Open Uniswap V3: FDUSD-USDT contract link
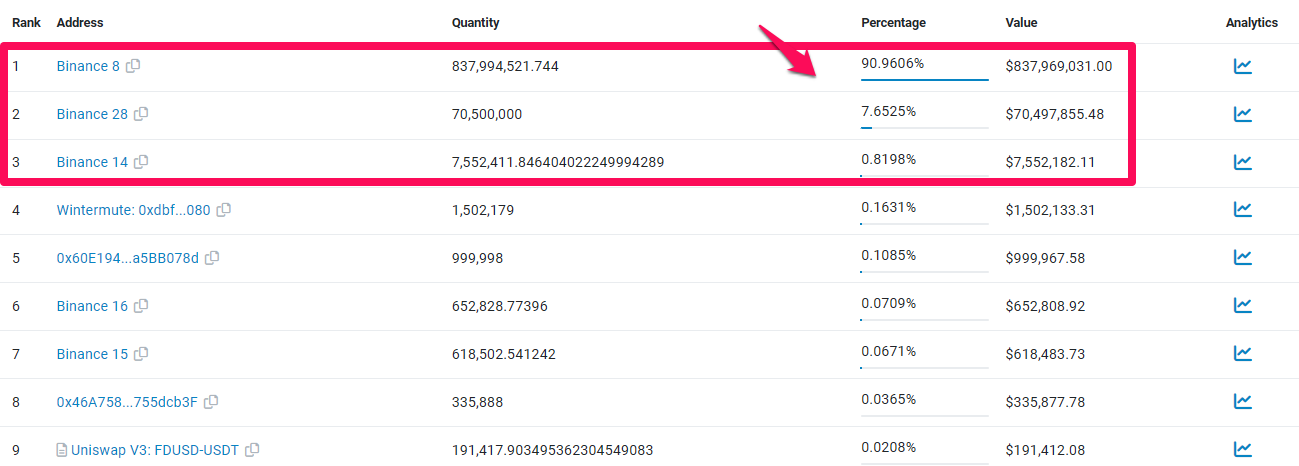 pos(155,450)
